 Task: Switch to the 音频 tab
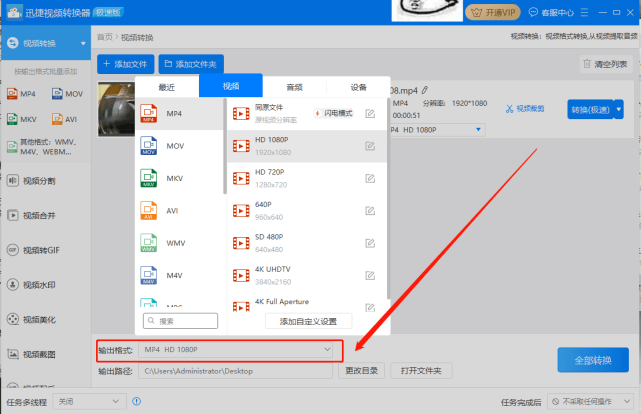pos(294,87)
